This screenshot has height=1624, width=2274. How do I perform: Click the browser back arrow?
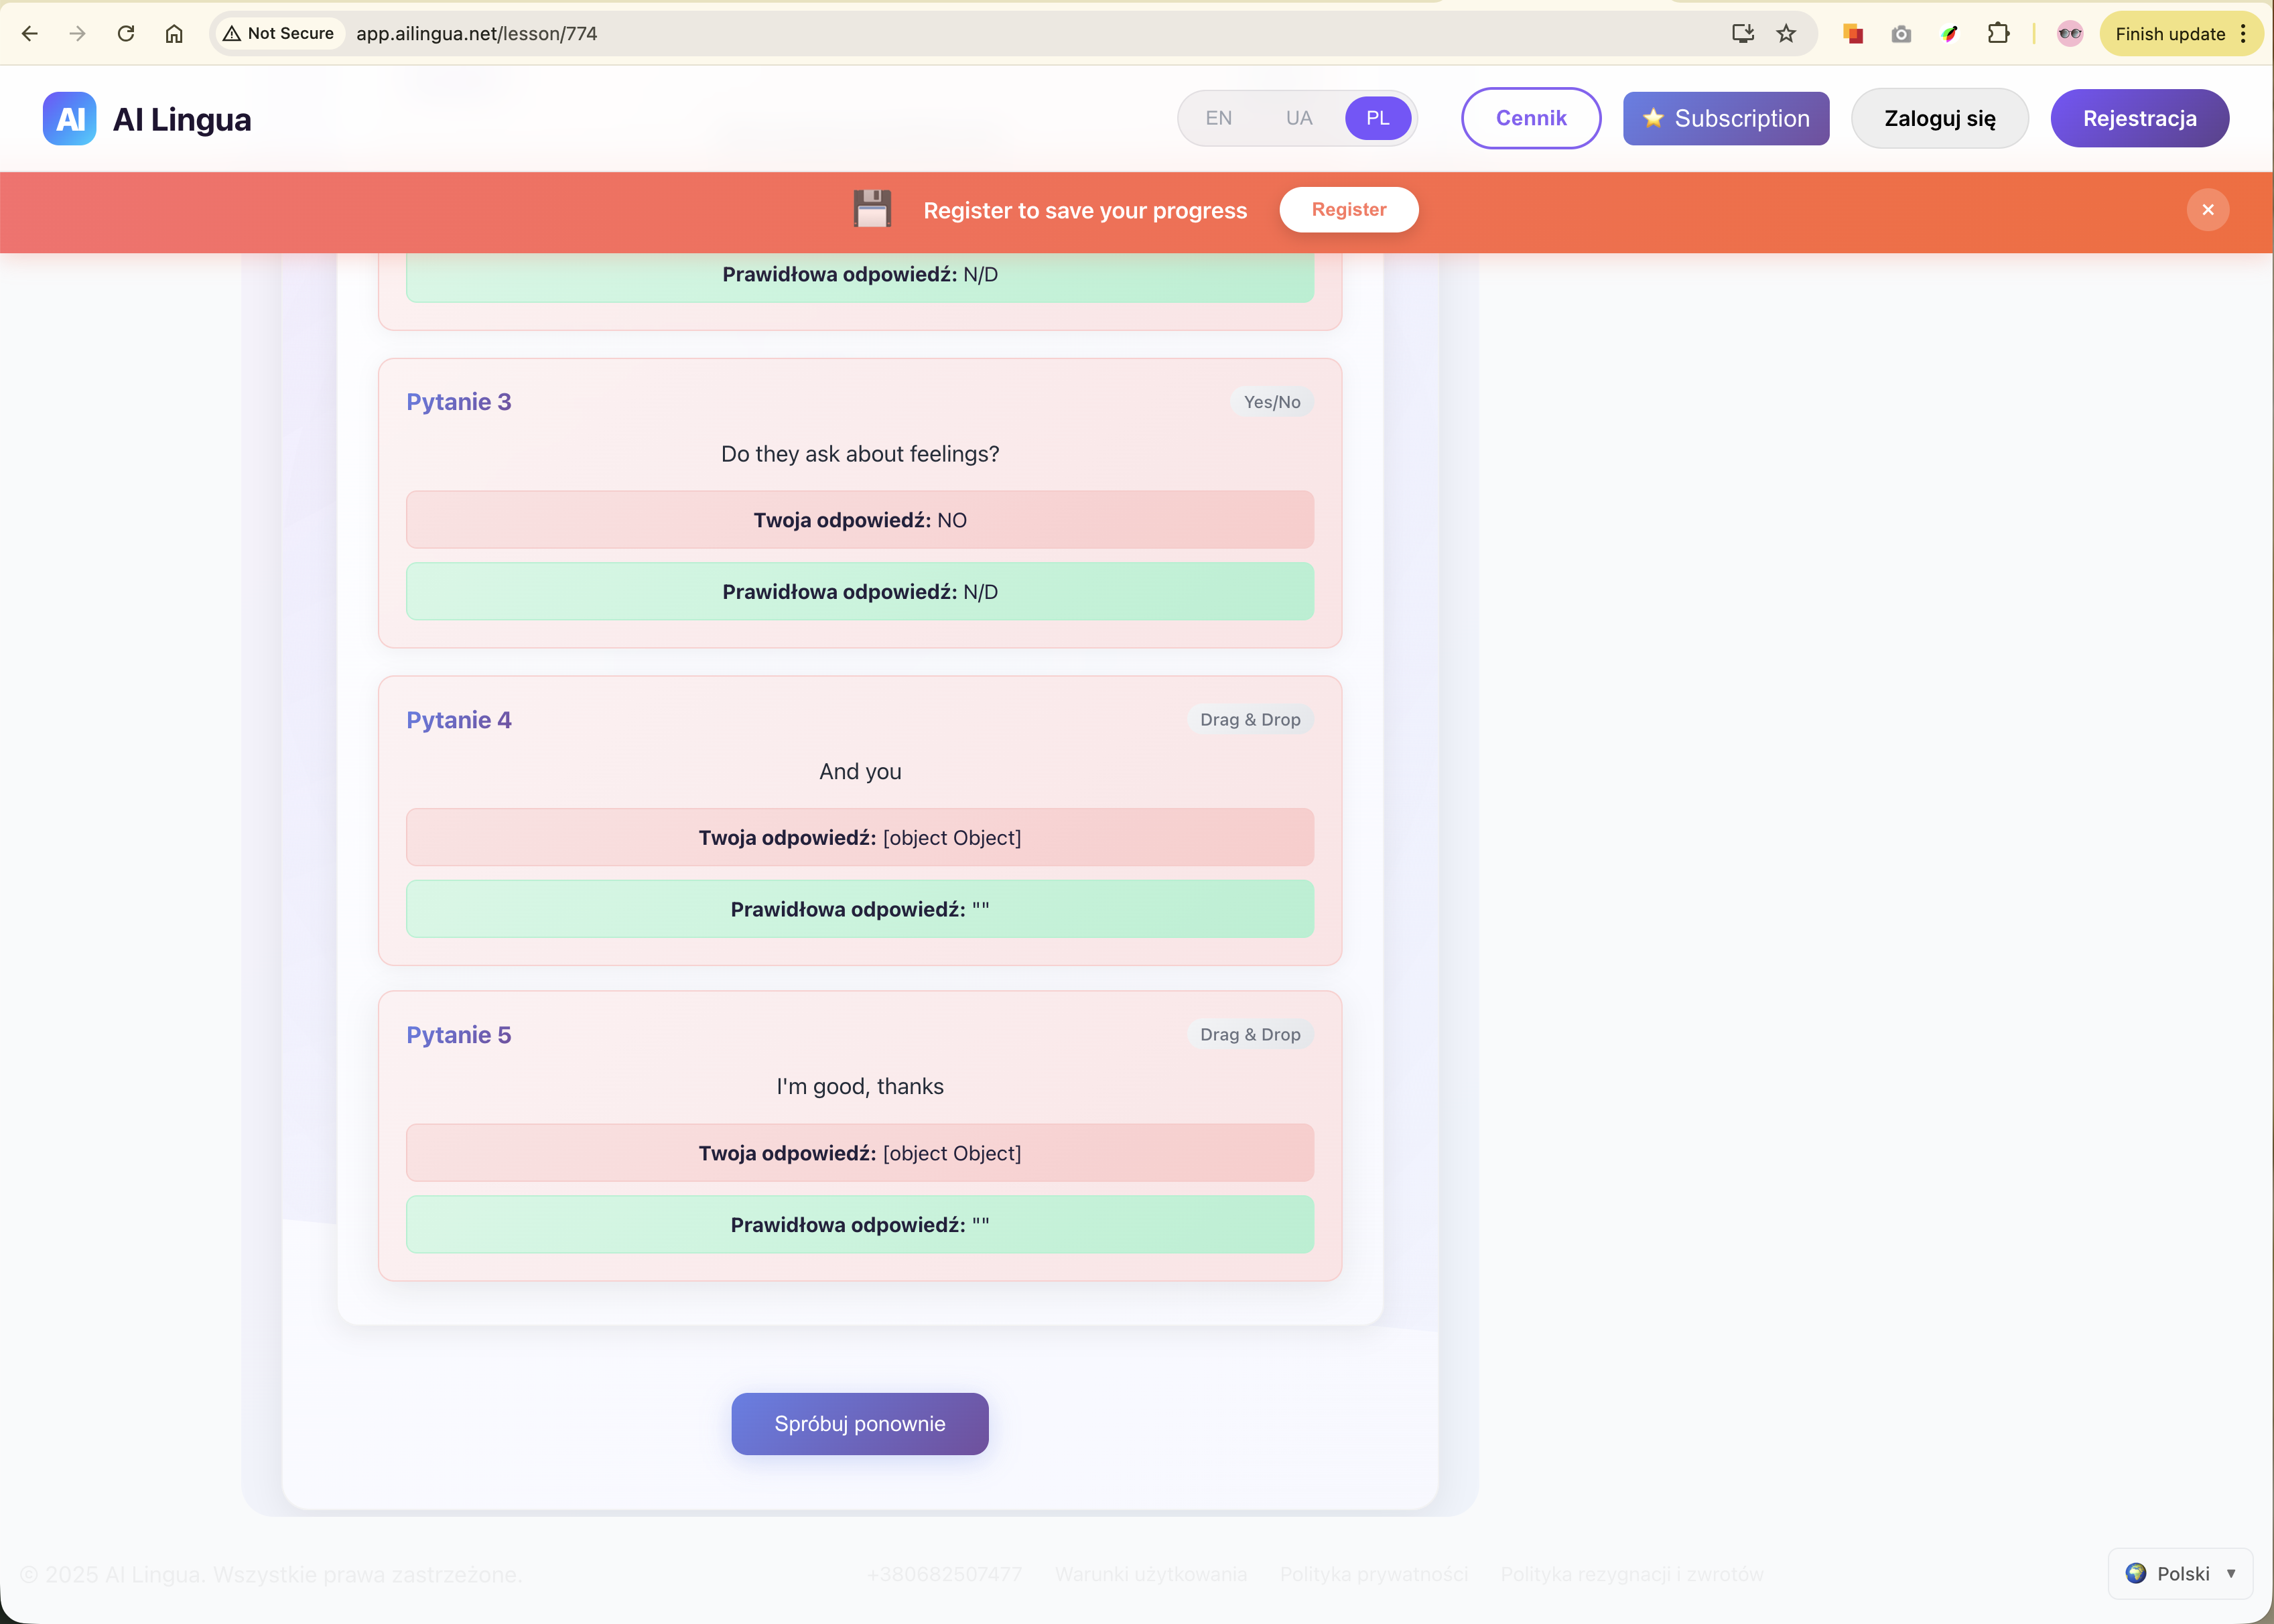click(30, 34)
